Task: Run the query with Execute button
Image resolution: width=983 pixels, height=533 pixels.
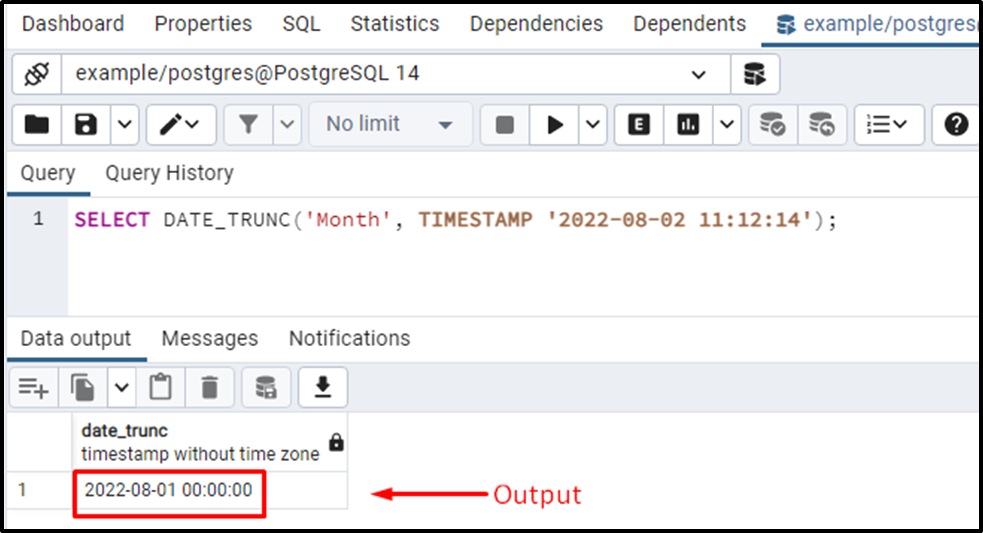Action: (x=555, y=124)
